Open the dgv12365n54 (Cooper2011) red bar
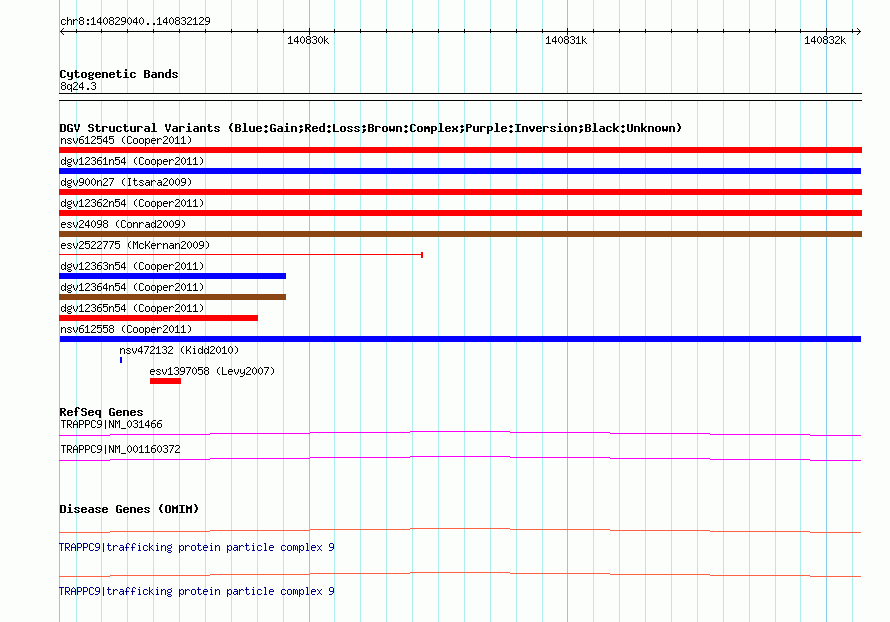890x622 pixels. coord(158,318)
